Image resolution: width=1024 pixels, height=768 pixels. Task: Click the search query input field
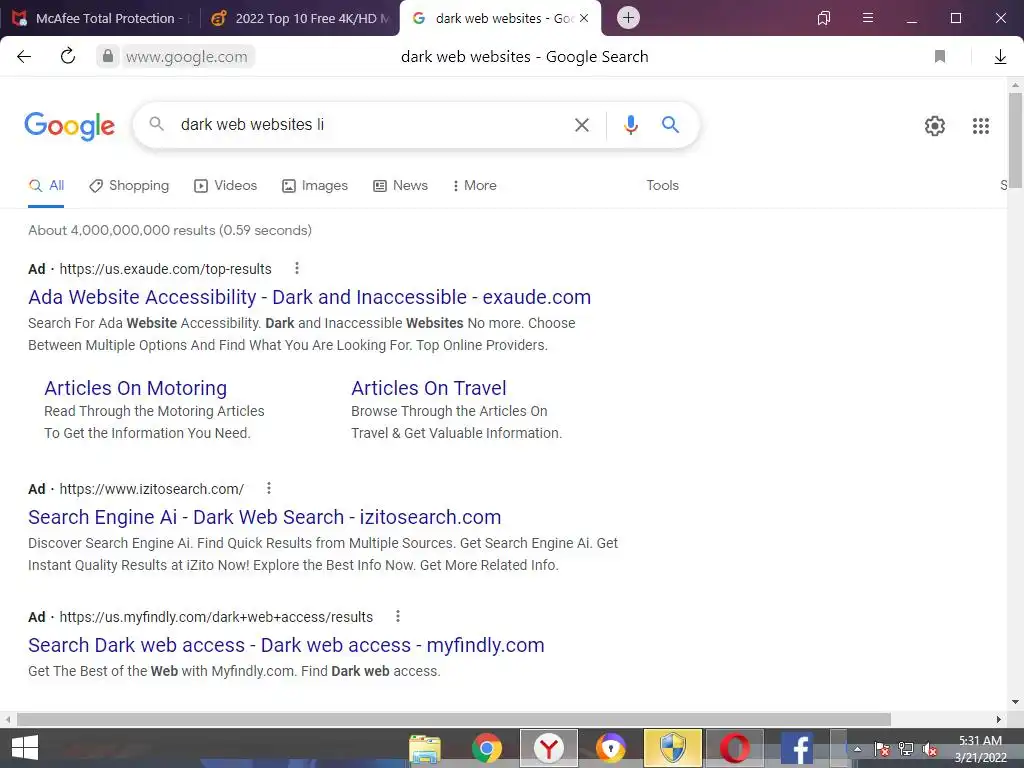[372, 125]
